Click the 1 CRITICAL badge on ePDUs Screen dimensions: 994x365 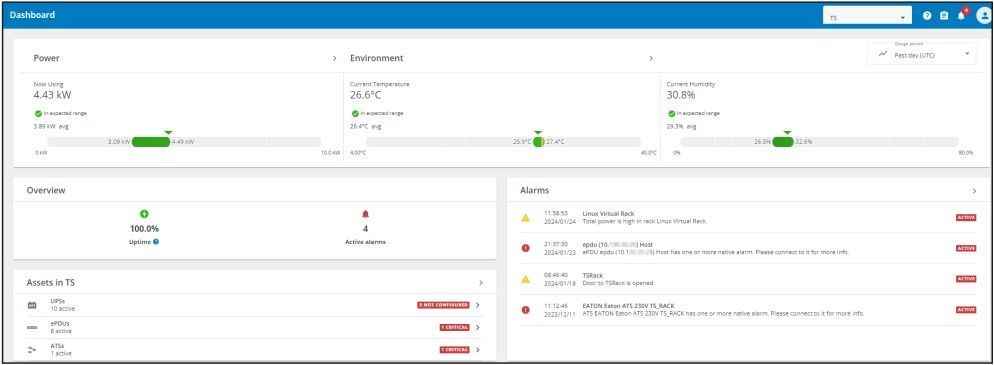pyautogui.click(x=455, y=328)
